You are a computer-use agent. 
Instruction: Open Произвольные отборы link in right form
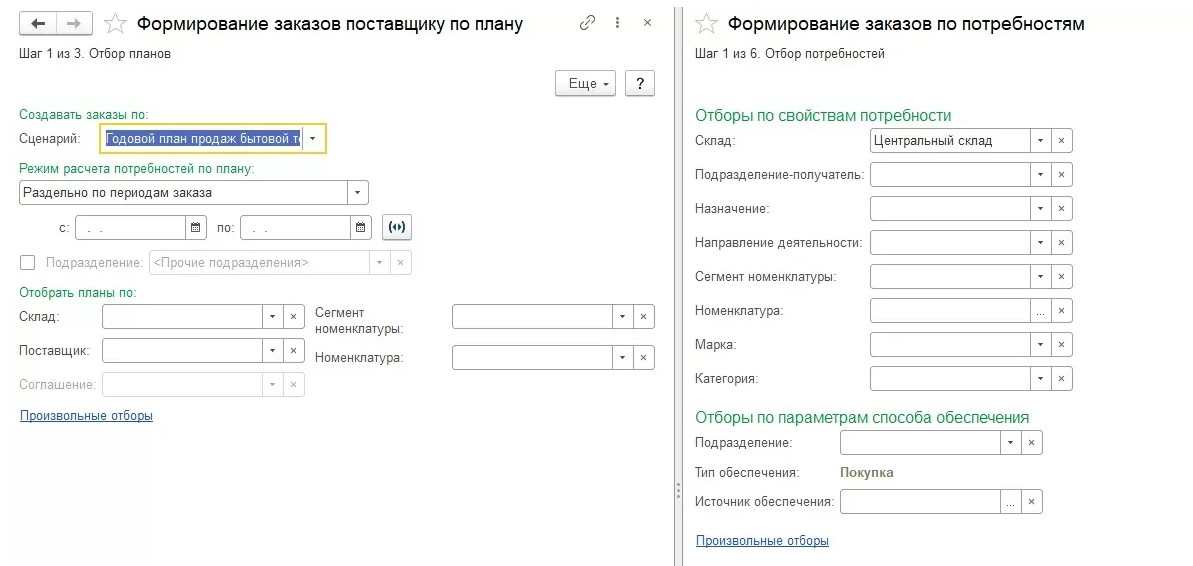click(762, 541)
